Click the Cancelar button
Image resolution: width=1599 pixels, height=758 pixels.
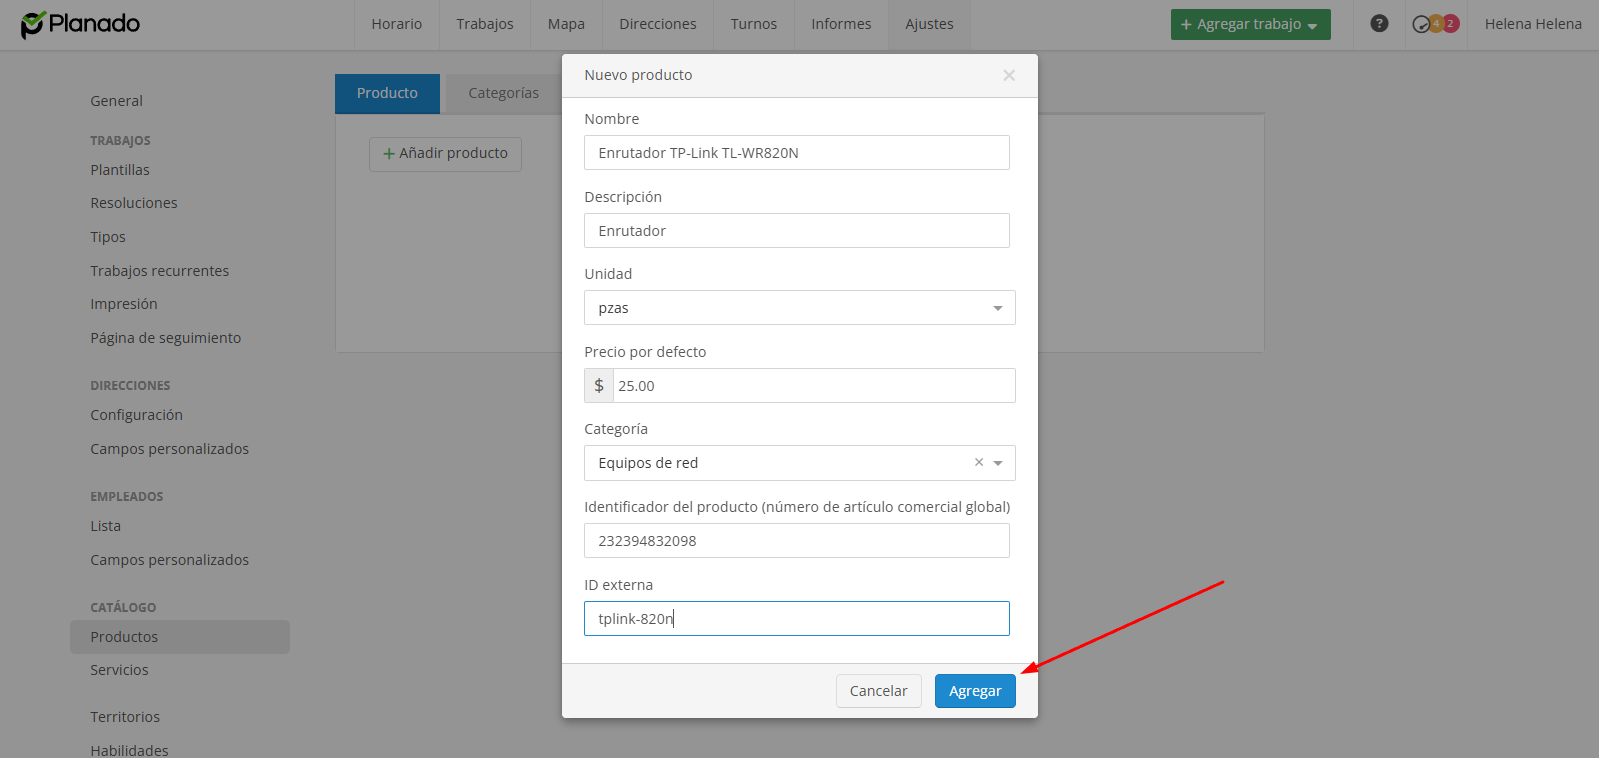pos(878,691)
